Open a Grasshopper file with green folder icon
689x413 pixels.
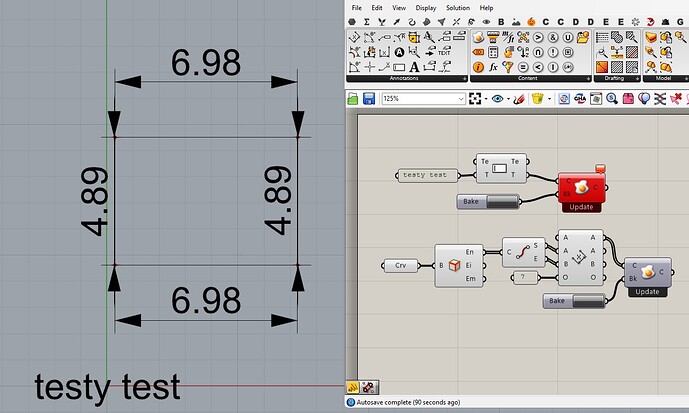[x=353, y=98]
